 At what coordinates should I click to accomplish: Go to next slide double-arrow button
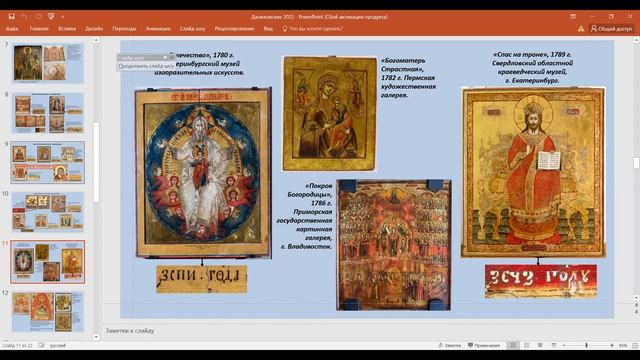click(636, 312)
